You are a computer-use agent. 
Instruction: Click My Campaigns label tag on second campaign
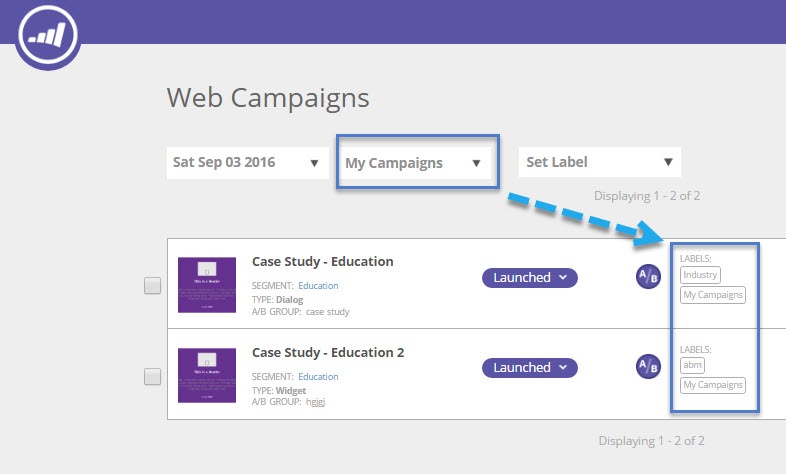712,385
